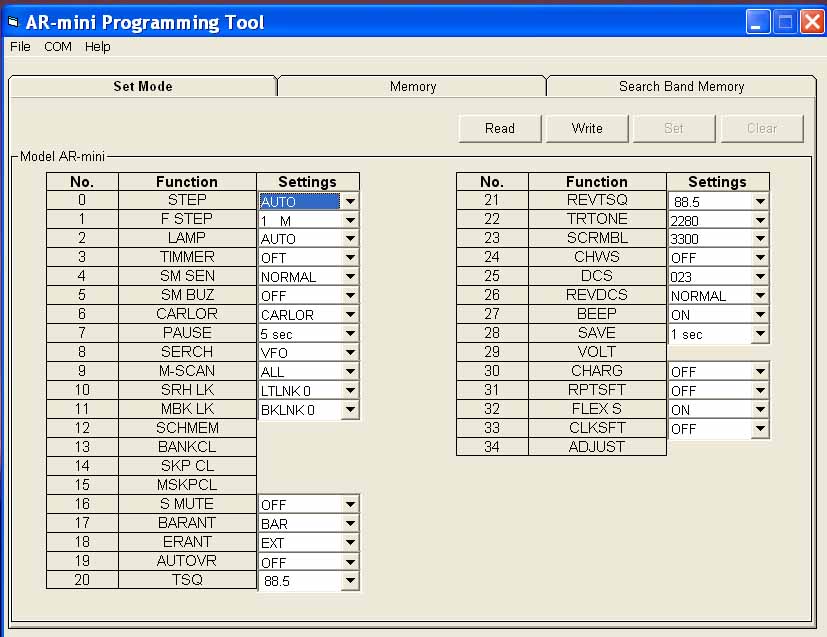Expand the RPTSFT settings dropdown
Image resolution: width=827 pixels, height=637 pixels.
point(759,391)
